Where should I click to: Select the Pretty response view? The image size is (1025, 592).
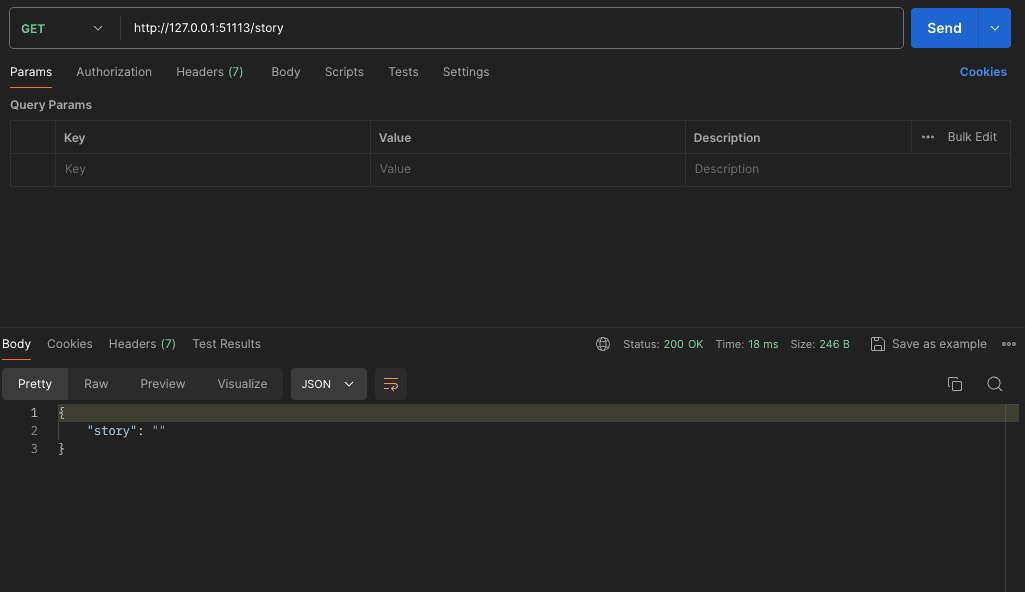tap(35, 384)
